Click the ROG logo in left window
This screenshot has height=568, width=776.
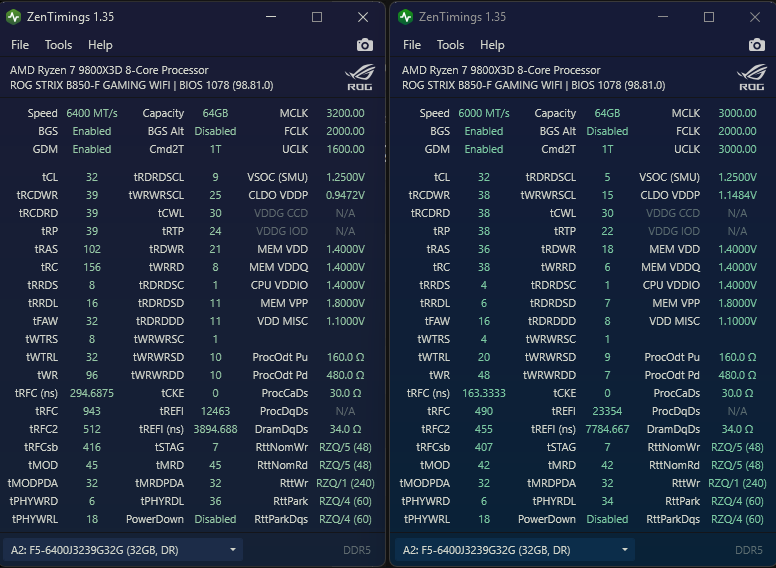pyautogui.click(x=360, y=78)
